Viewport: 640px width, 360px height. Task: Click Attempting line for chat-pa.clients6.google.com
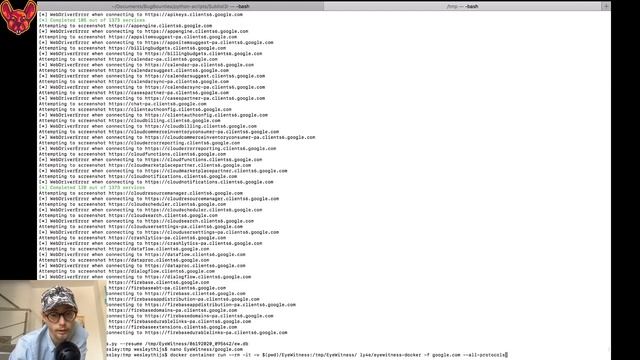point(122,104)
